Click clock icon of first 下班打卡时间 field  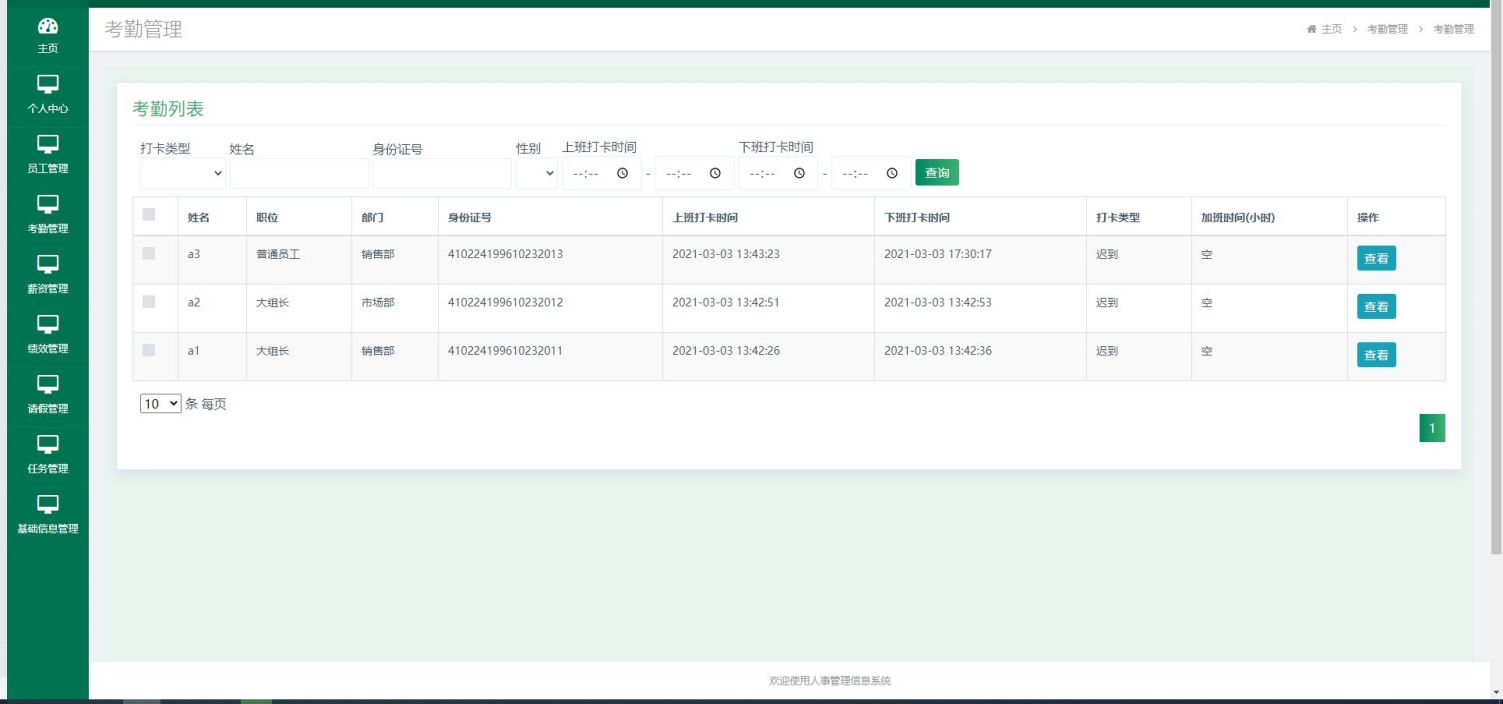[x=799, y=173]
